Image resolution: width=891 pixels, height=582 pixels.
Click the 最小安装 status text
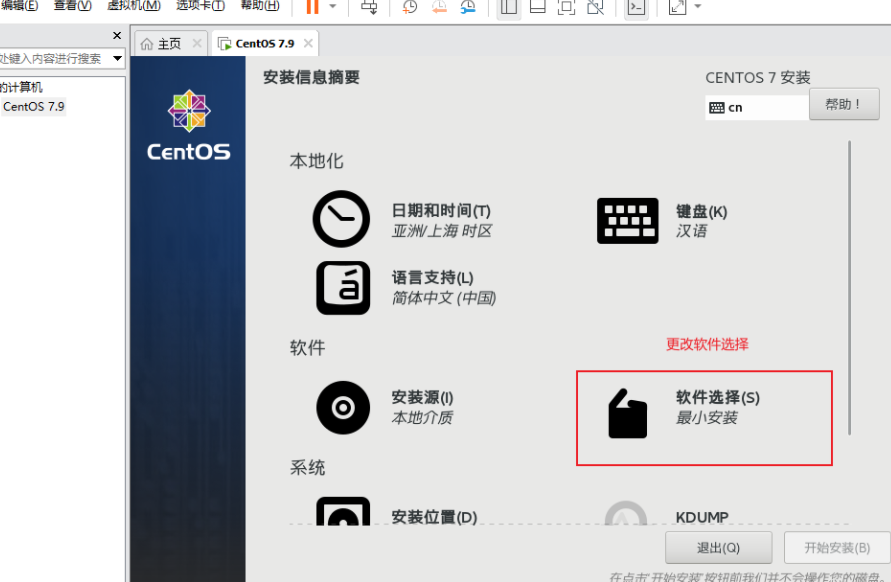click(x=706, y=418)
